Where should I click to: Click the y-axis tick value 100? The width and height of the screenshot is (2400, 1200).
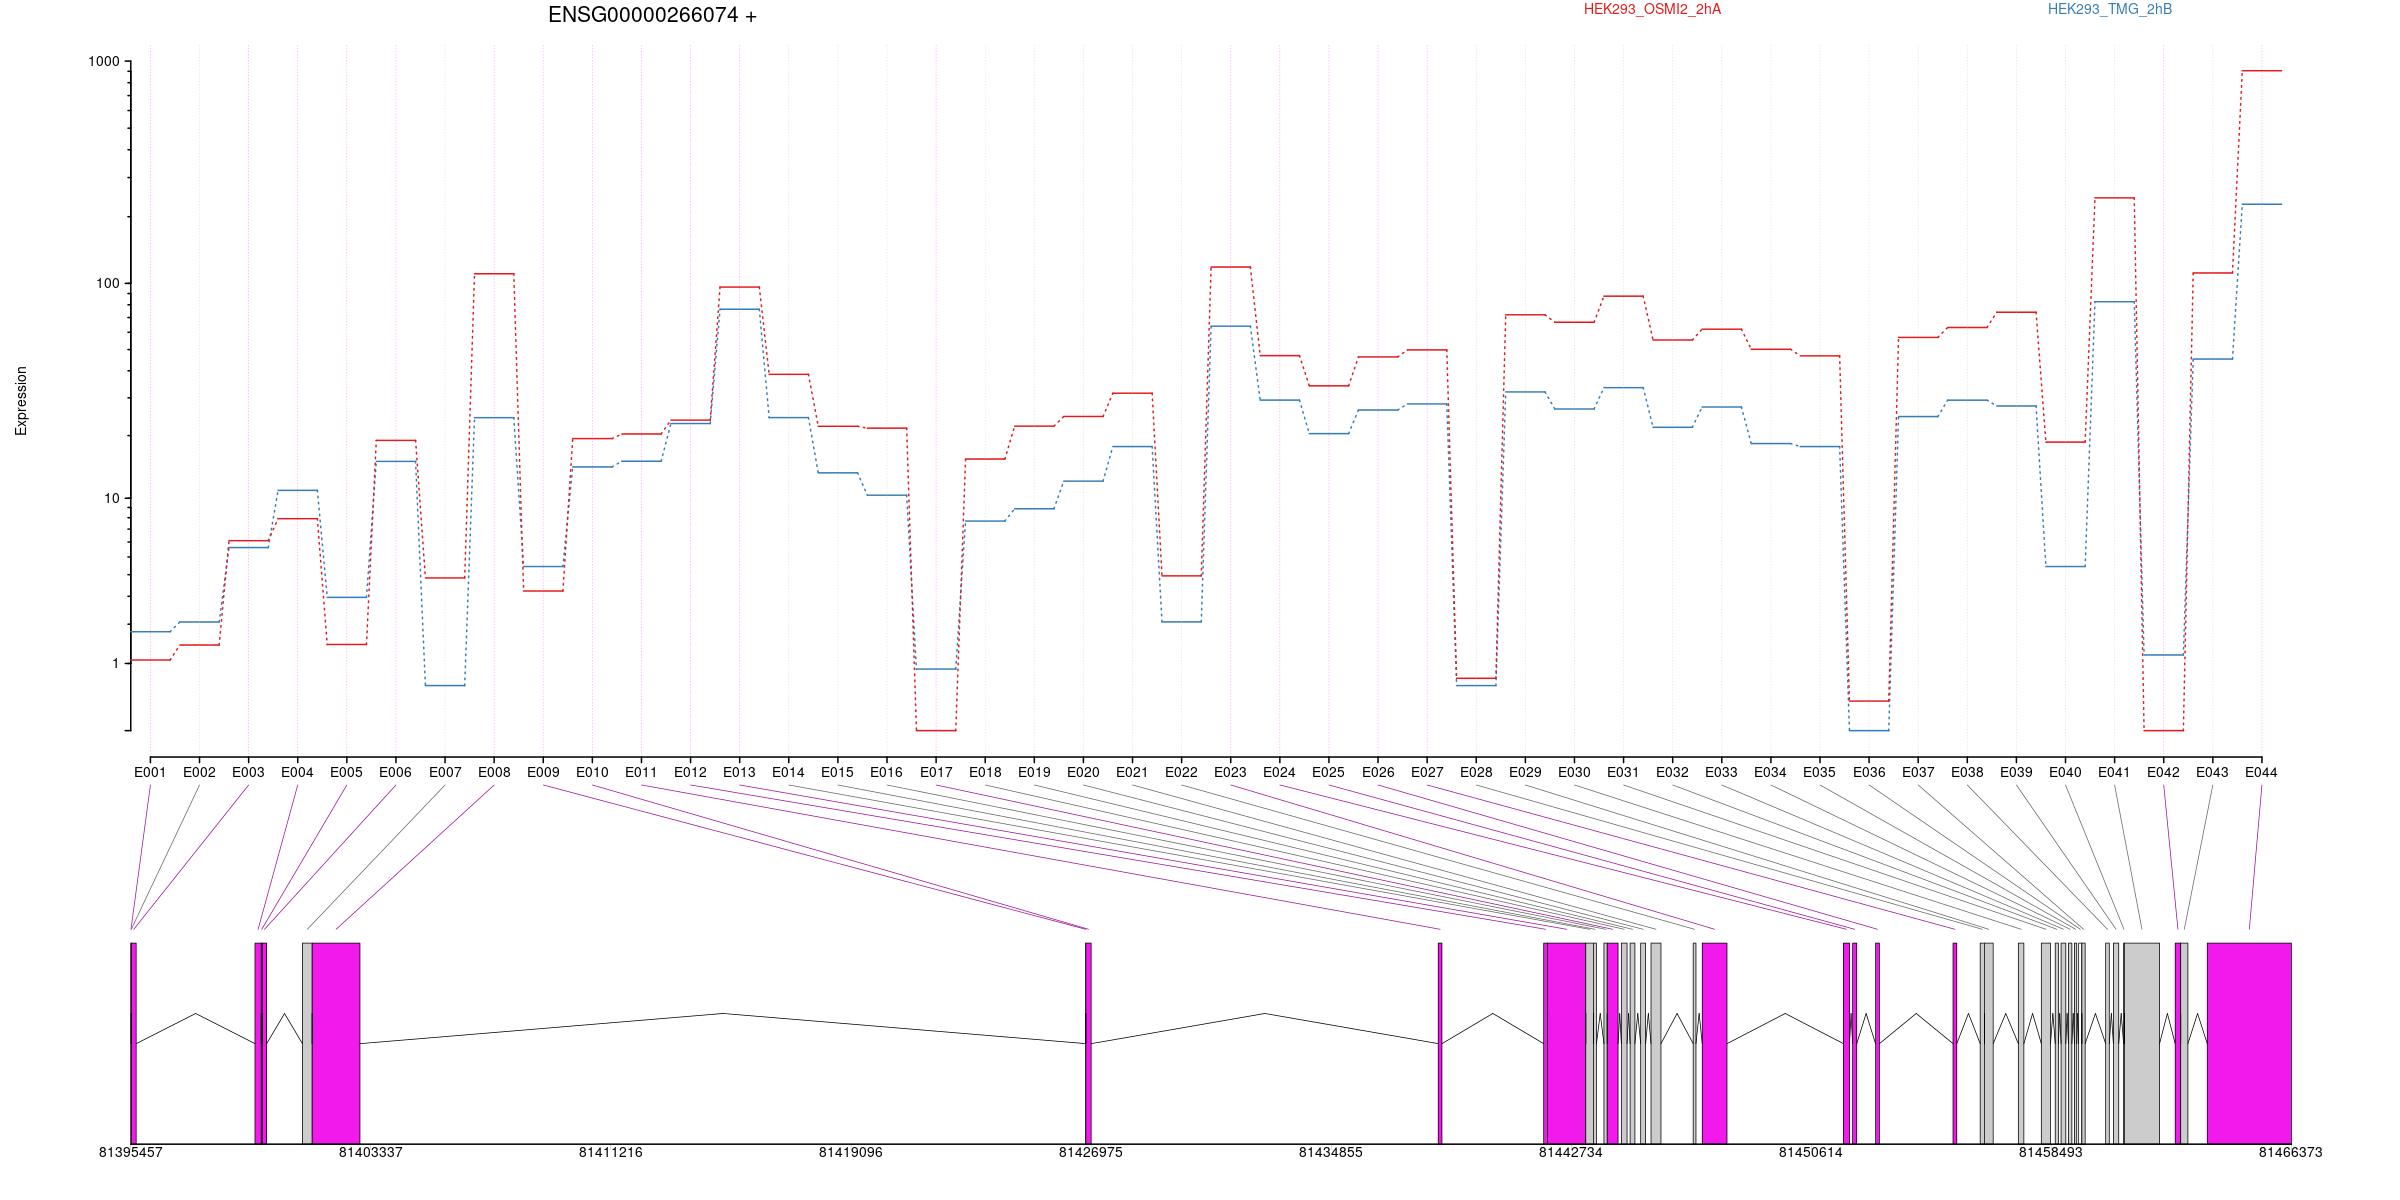click(x=108, y=283)
